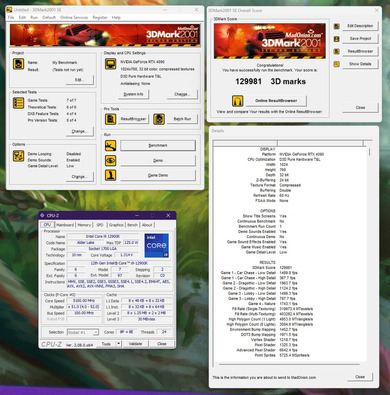Screen dimensions: 390x395
Task: Click the Save Project icon
Action: [337, 39]
